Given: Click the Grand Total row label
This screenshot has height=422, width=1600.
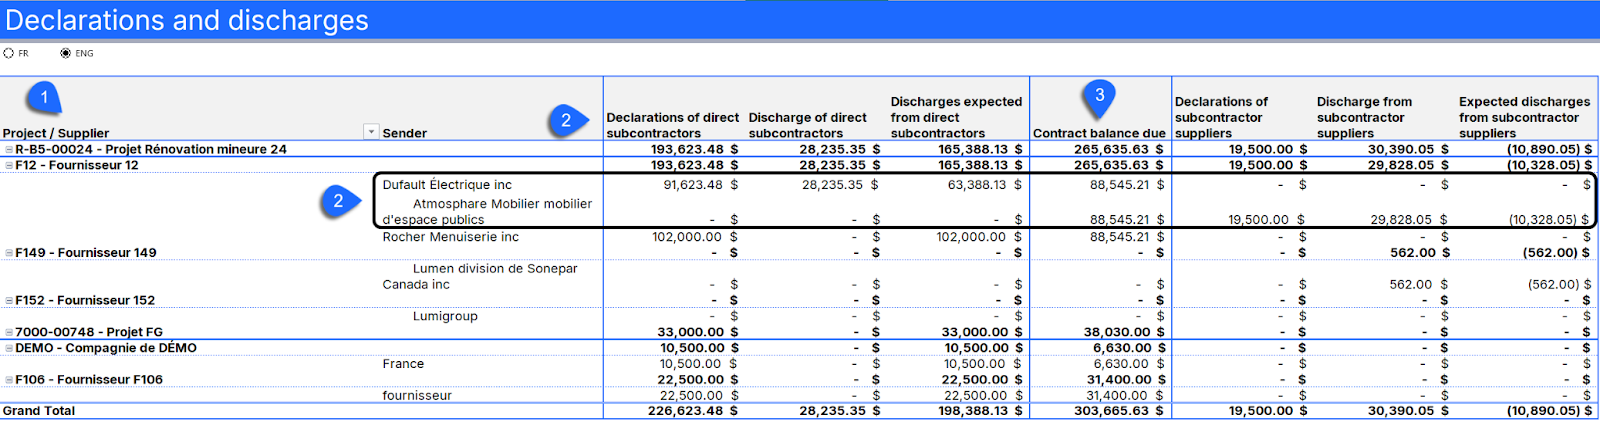Looking at the screenshot, I should [39, 411].
